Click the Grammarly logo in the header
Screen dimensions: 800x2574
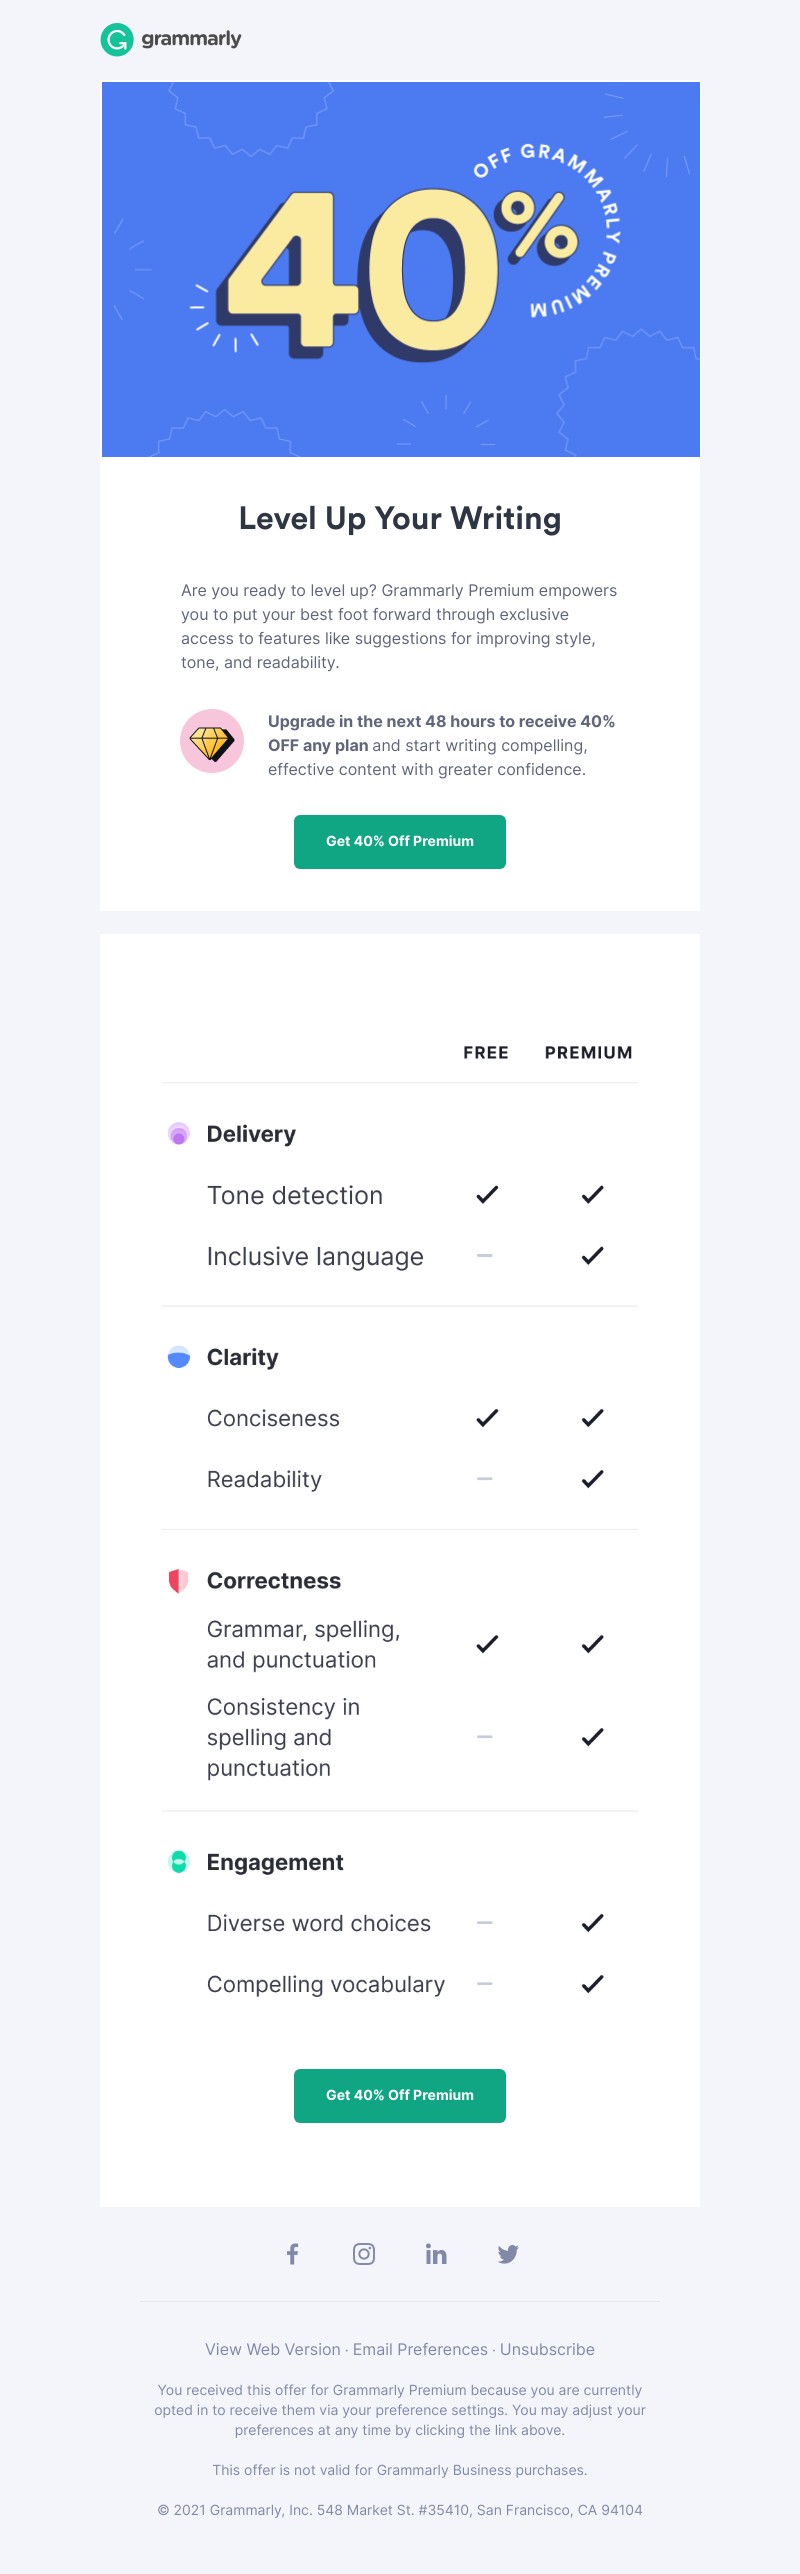[171, 39]
